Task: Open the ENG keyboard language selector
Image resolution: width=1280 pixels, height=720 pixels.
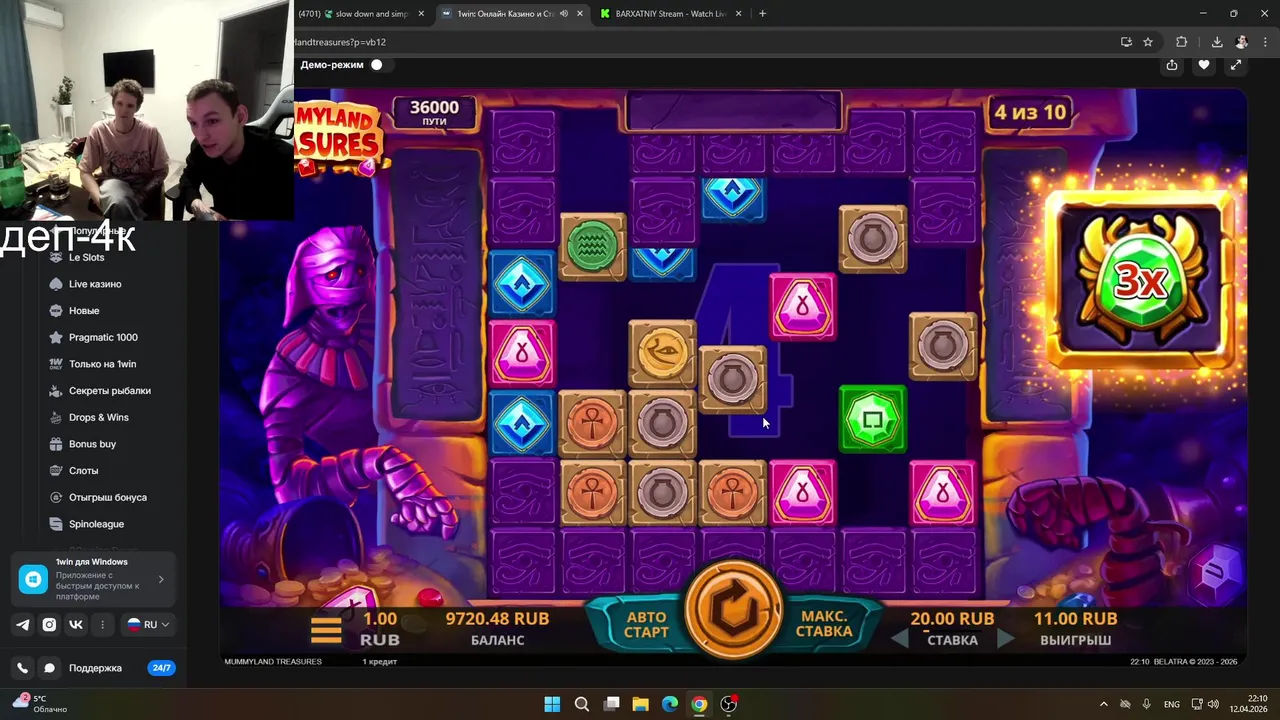Action: pyautogui.click(x=1172, y=704)
